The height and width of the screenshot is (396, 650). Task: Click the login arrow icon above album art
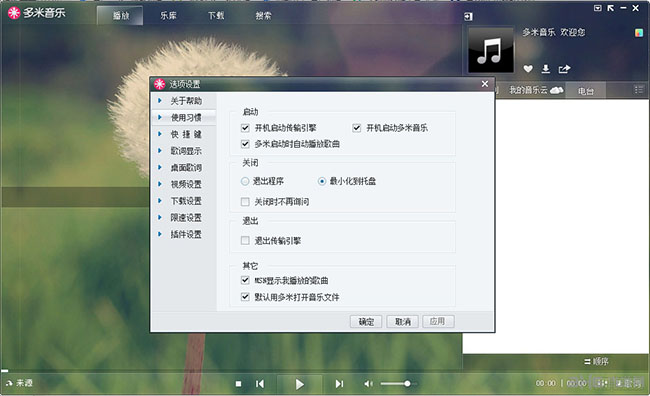coord(468,17)
